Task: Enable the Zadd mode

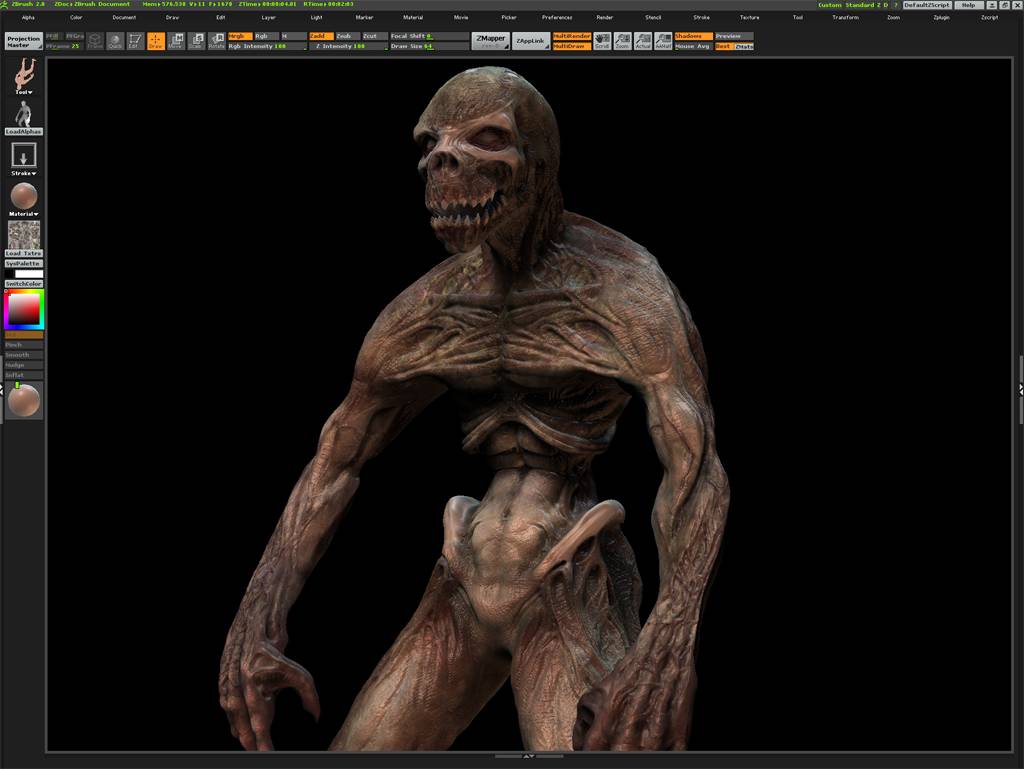Action: click(x=321, y=36)
